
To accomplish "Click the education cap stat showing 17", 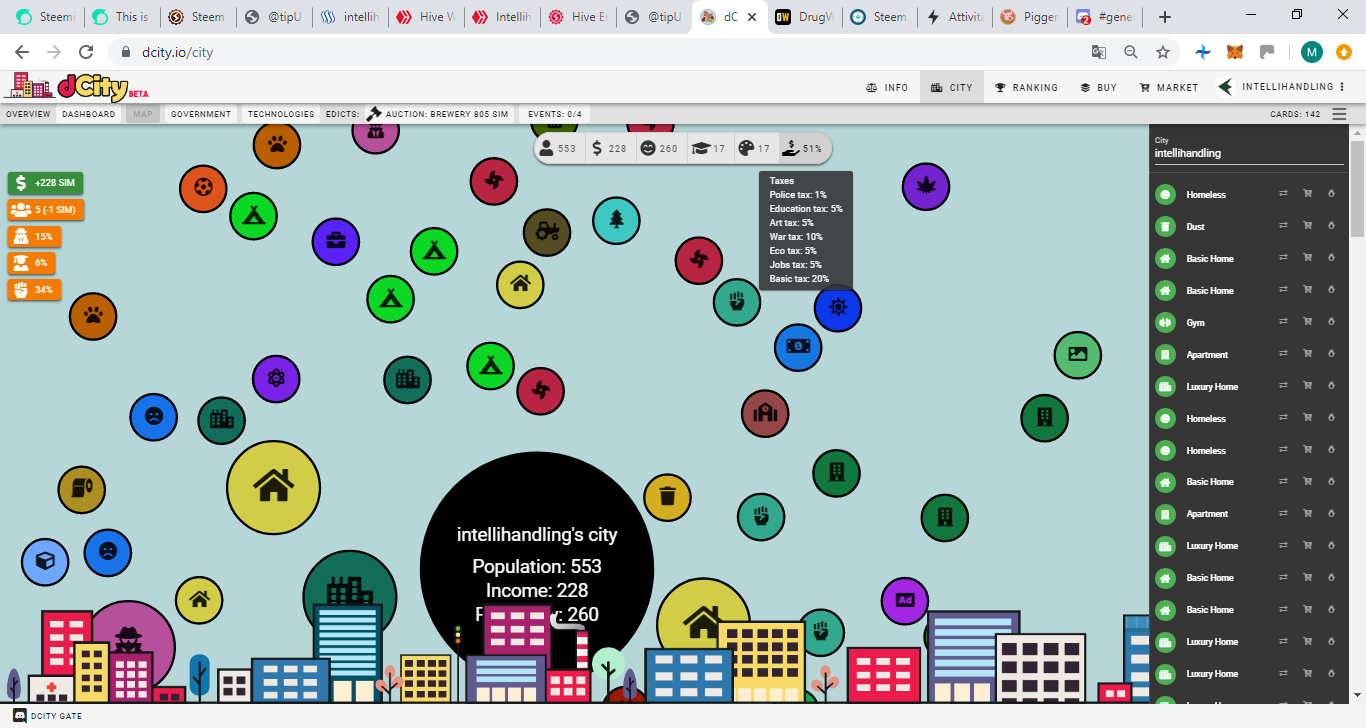I will point(709,149).
